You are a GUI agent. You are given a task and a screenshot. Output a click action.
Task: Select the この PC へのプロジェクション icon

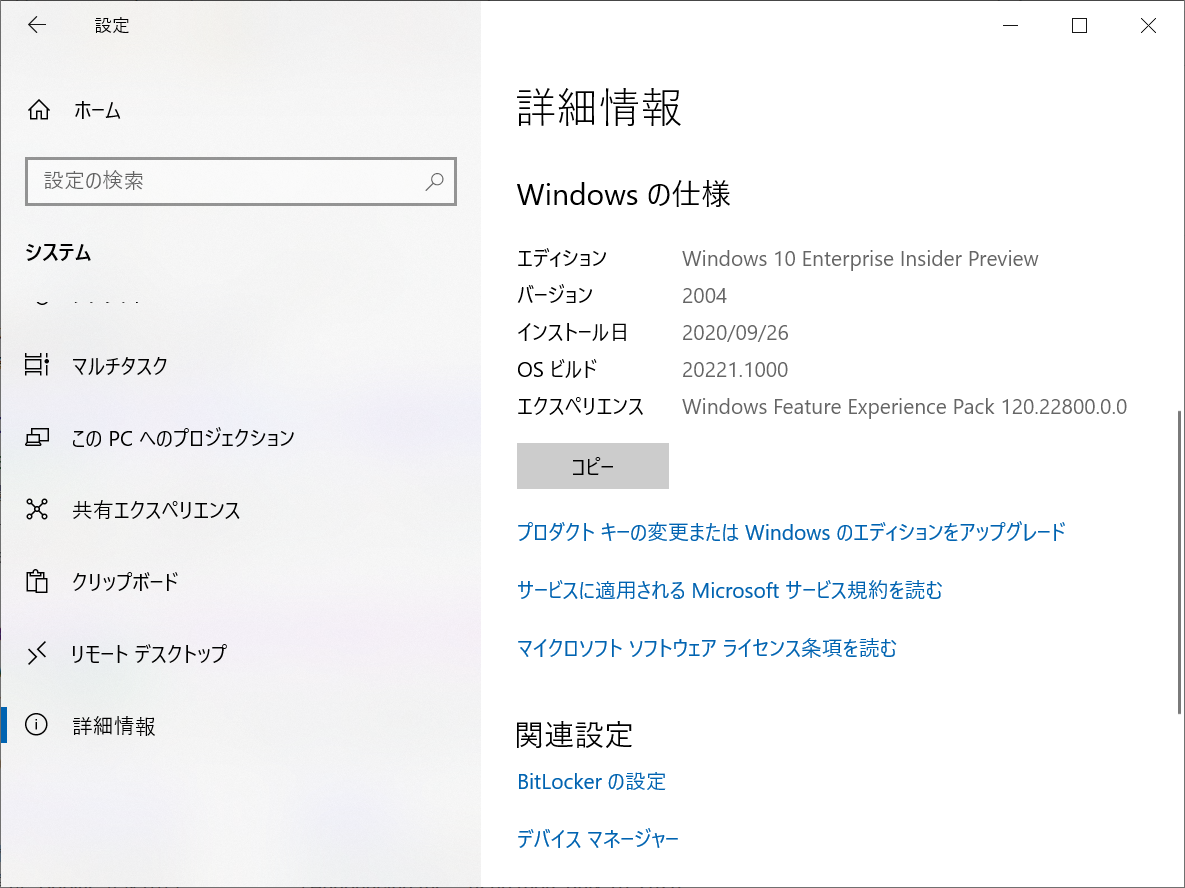pyautogui.click(x=37, y=438)
